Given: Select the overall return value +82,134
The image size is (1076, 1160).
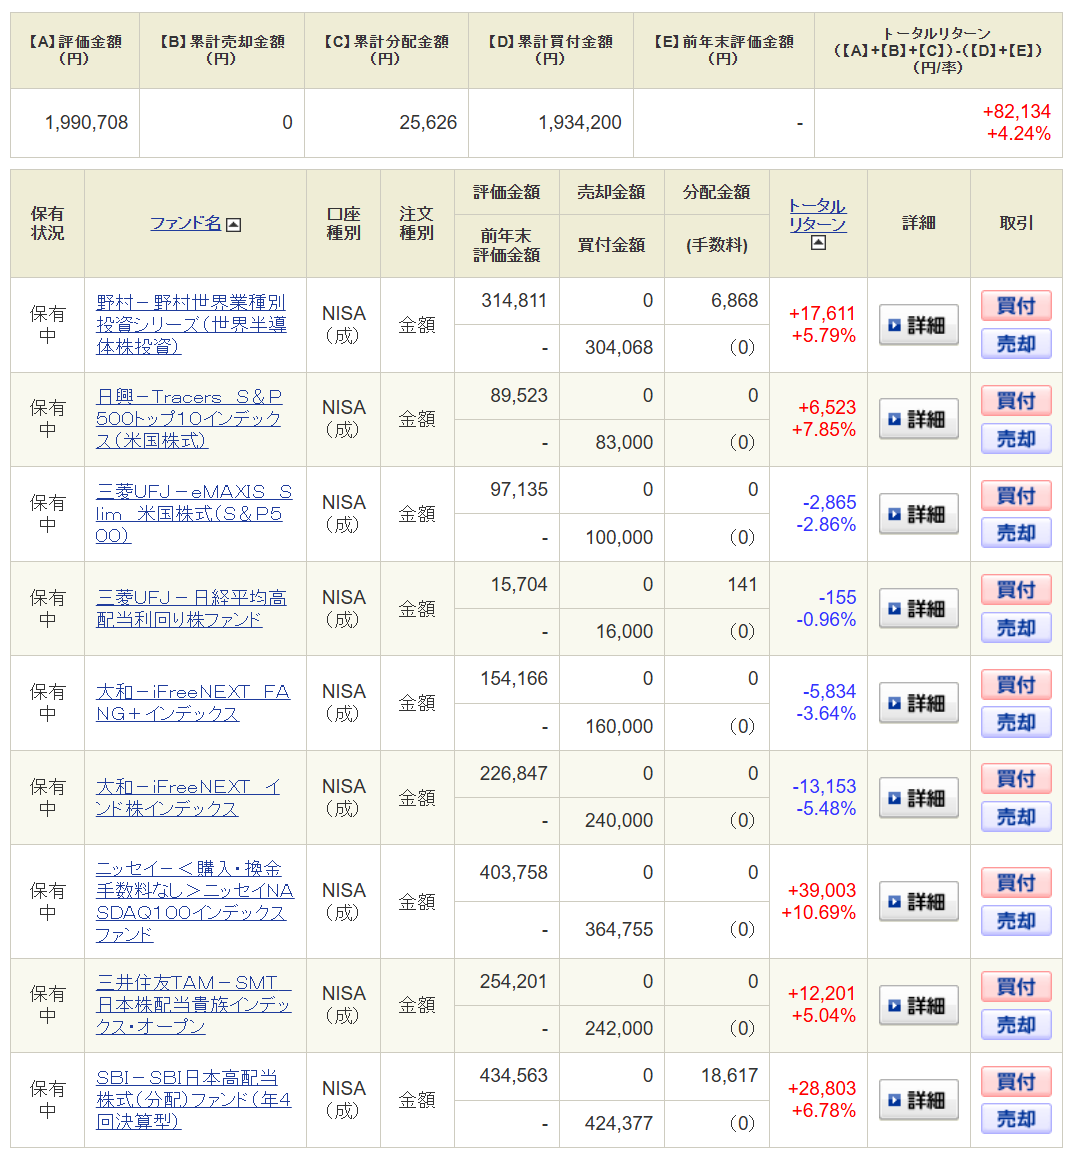Looking at the screenshot, I should pos(1017,111).
